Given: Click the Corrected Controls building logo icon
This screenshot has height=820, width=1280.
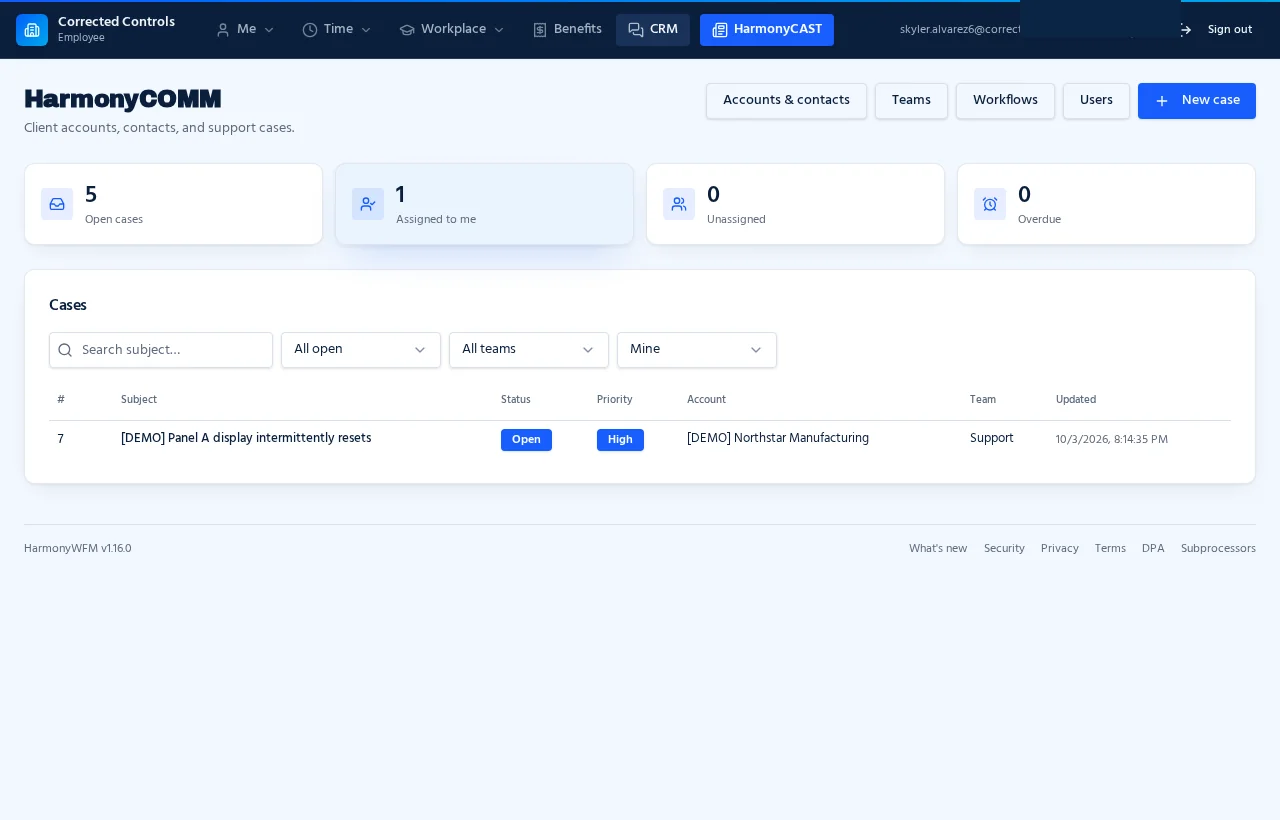Looking at the screenshot, I should tap(32, 30).
